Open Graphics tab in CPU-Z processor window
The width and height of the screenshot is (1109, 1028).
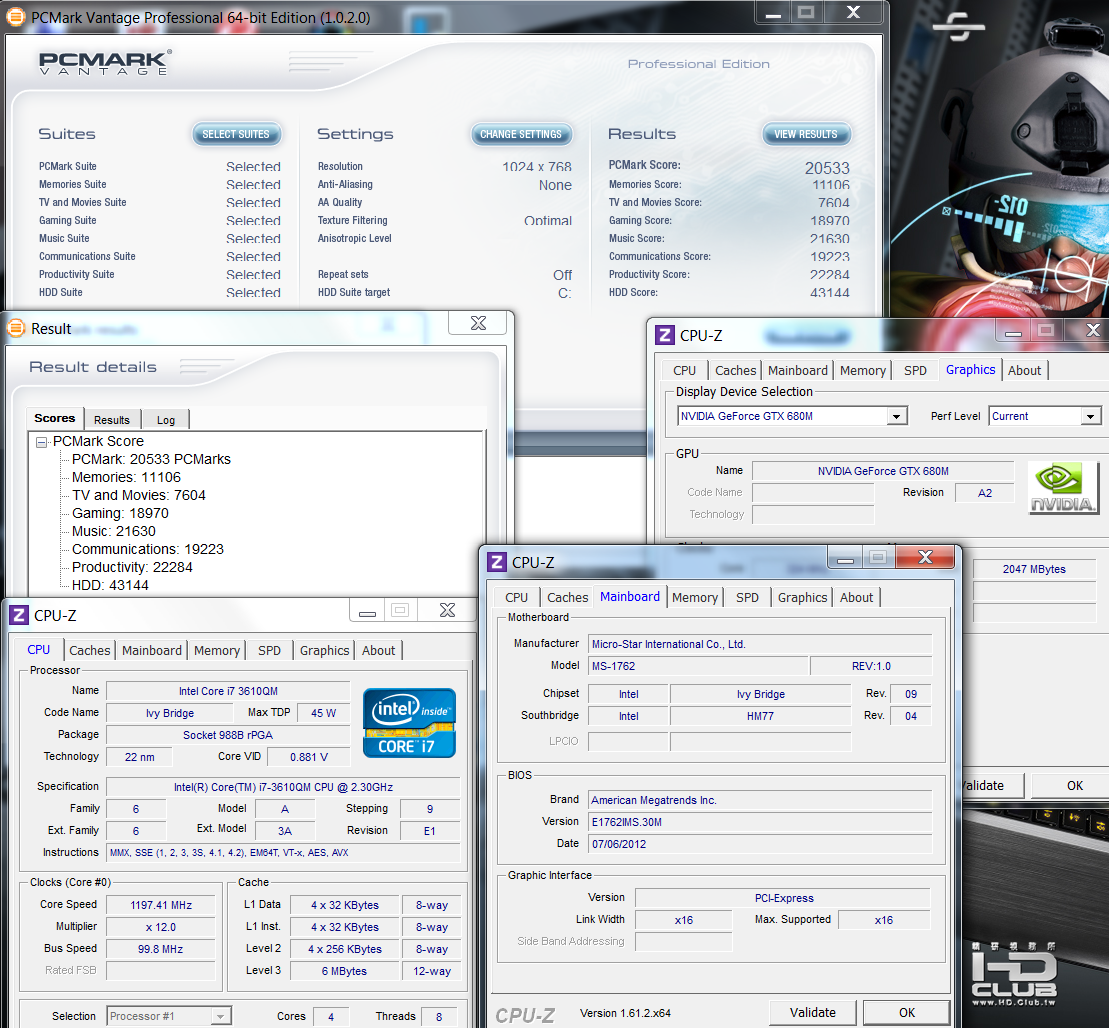pyautogui.click(x=324, y=650)
